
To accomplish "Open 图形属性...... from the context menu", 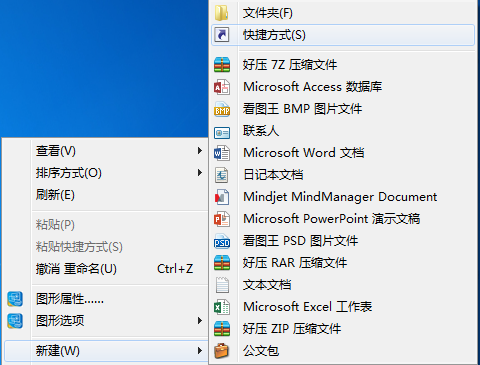I will tap(105, 299).
